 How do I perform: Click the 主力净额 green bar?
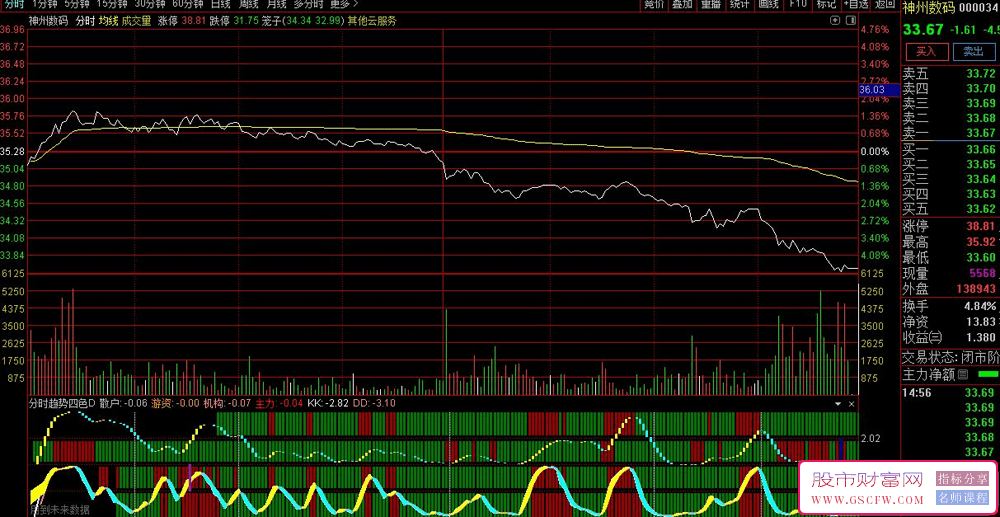pos(987,374)
